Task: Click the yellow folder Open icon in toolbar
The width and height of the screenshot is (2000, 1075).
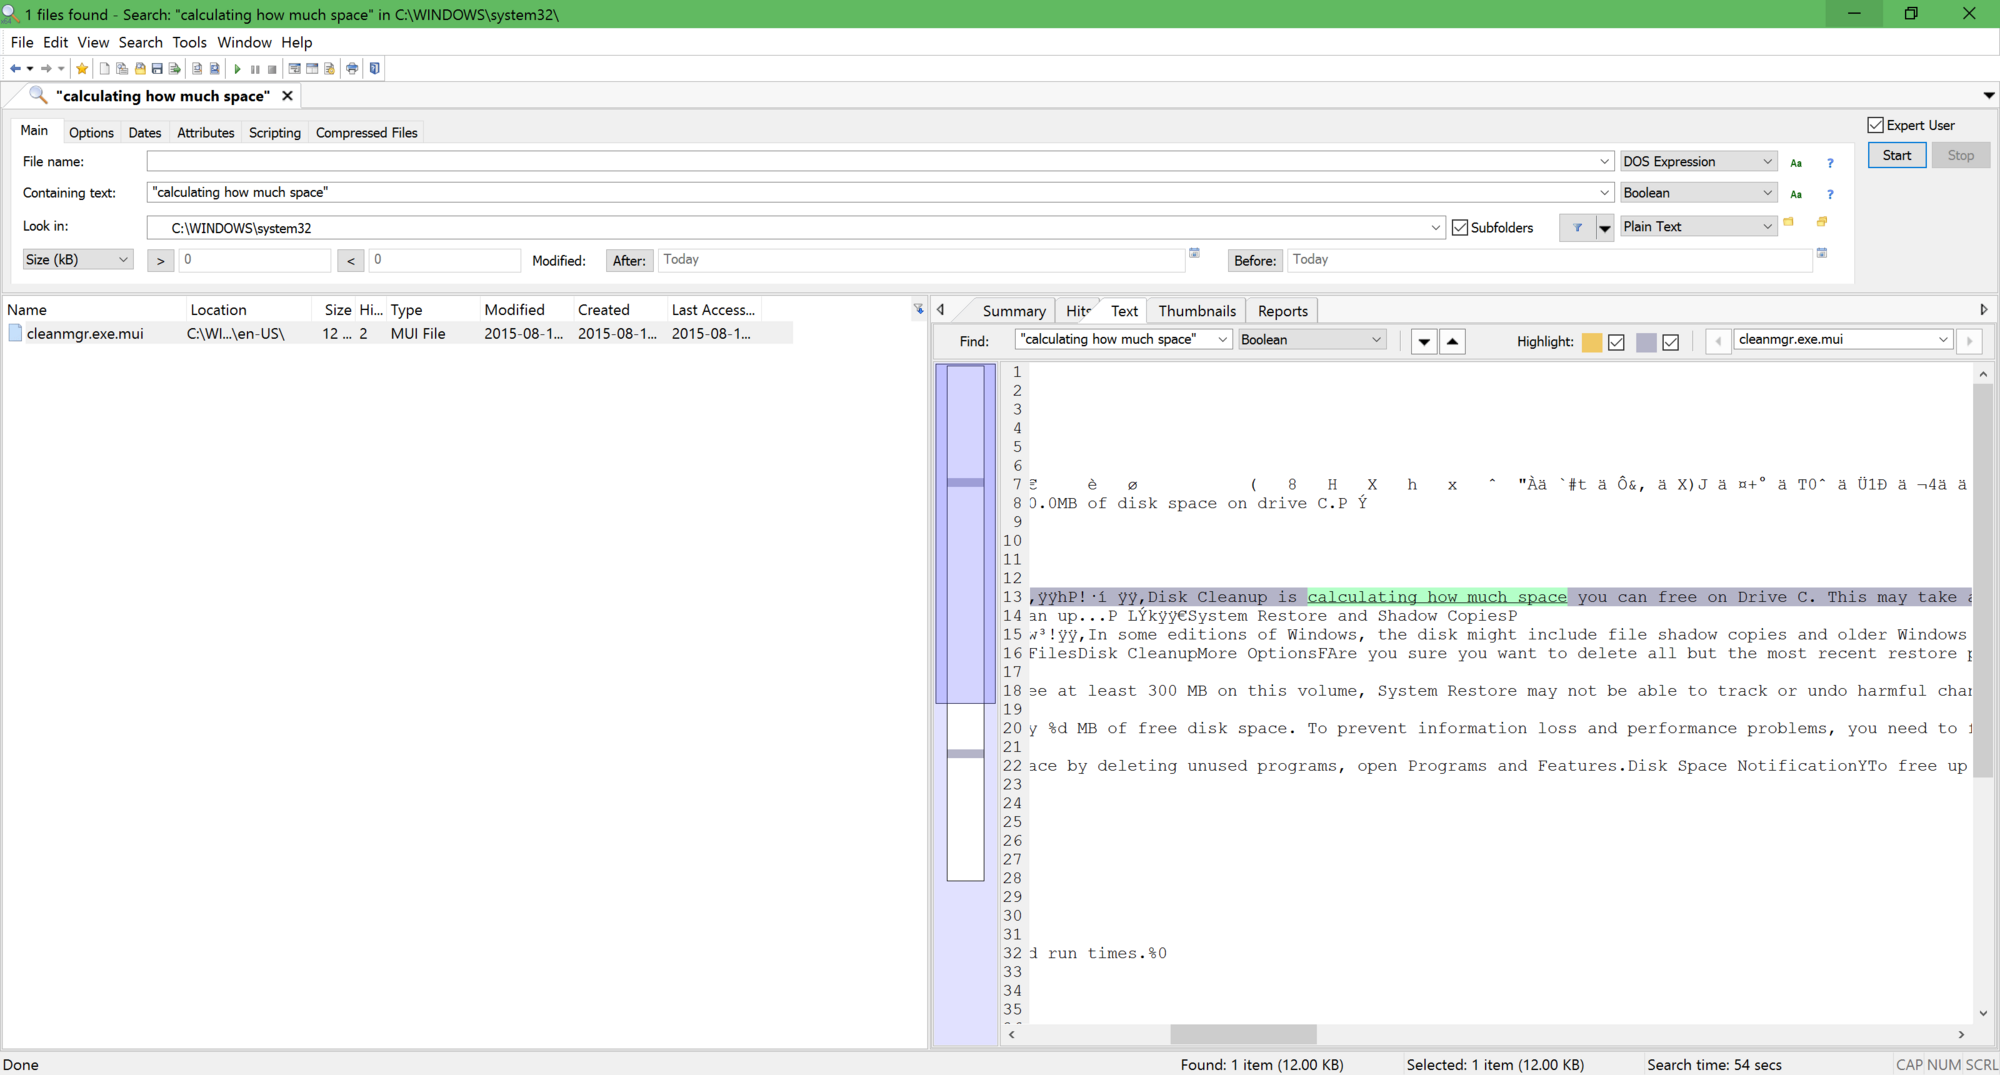Action: [x=140, y=69]
